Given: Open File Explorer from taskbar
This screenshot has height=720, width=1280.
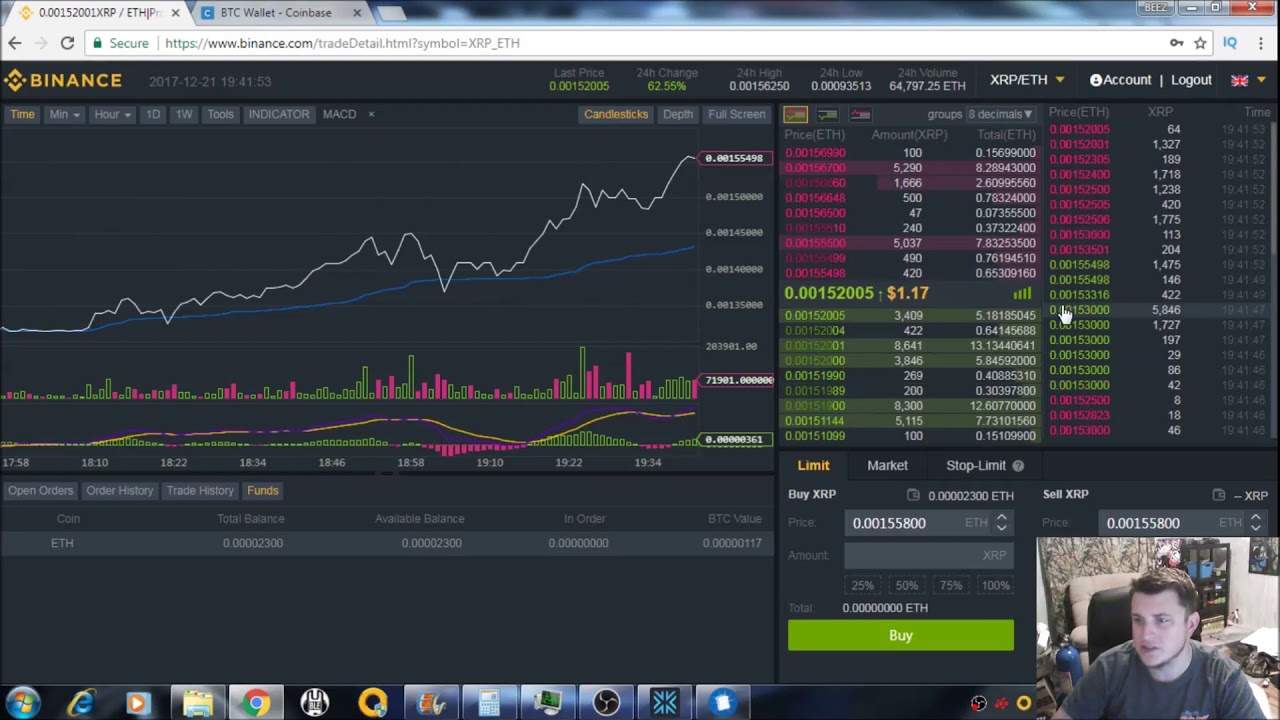Looking at the screenshot, I should tap(197, 702).
